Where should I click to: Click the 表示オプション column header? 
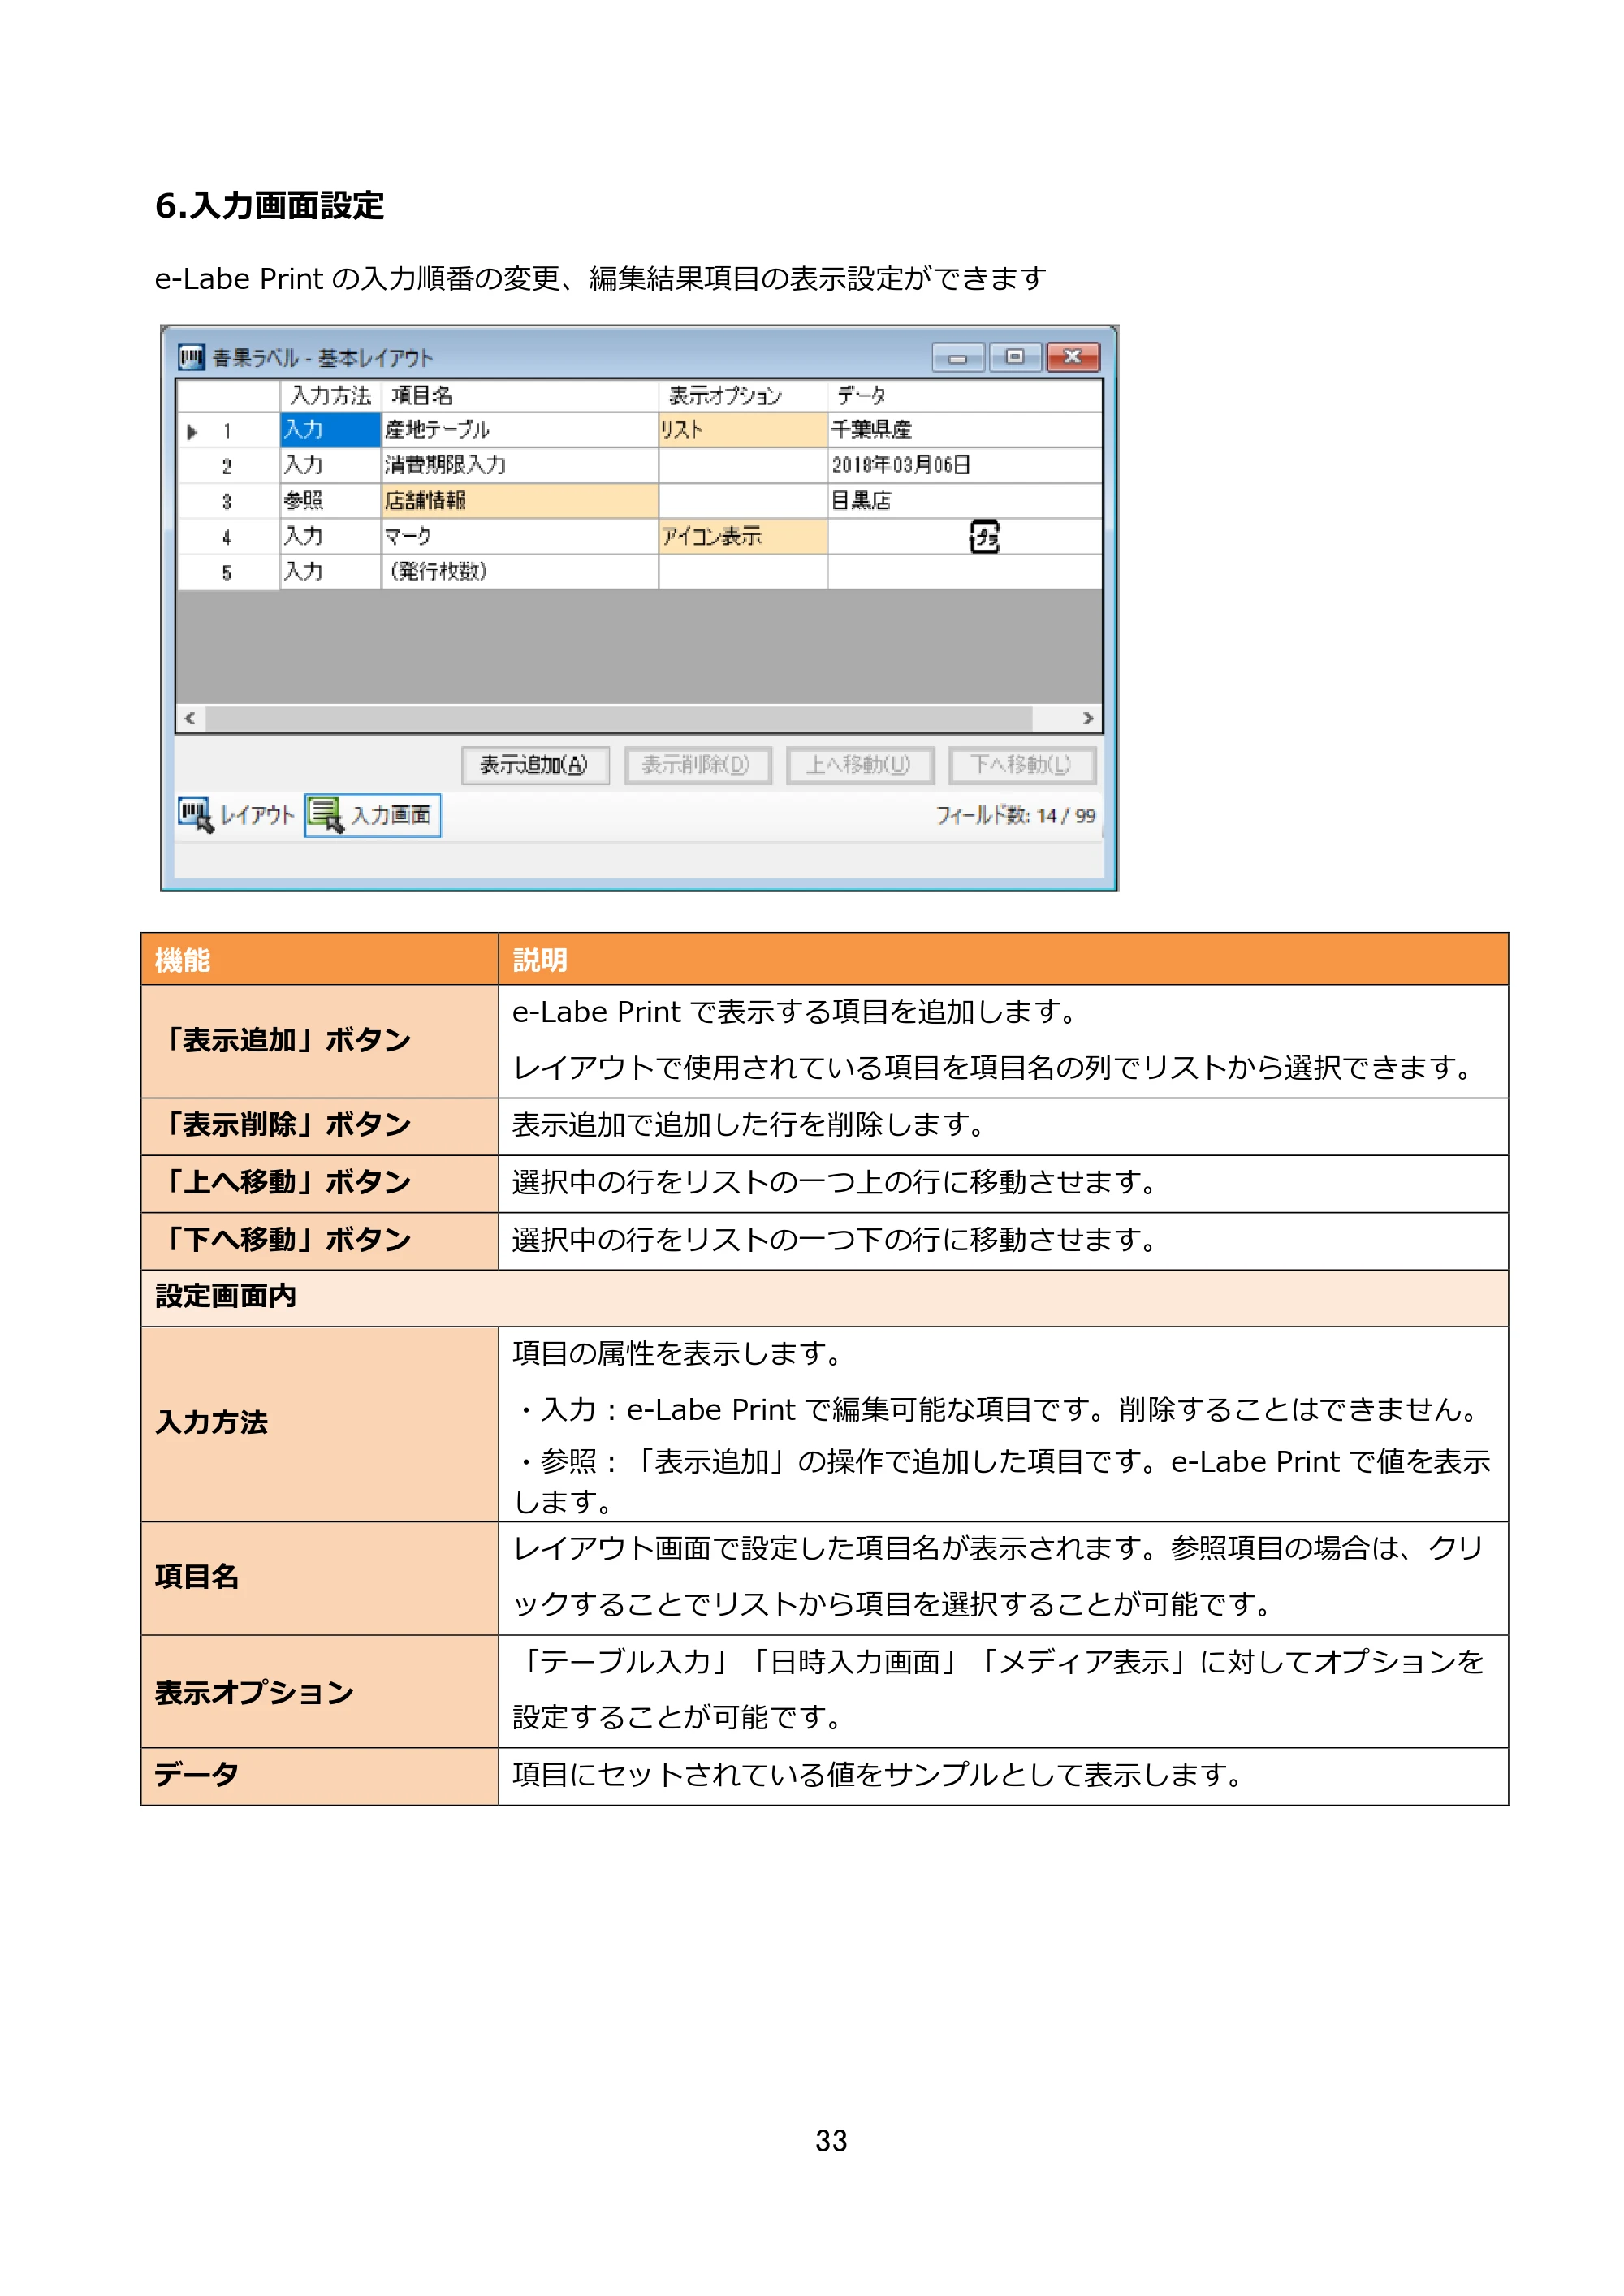tap(743, 396)
